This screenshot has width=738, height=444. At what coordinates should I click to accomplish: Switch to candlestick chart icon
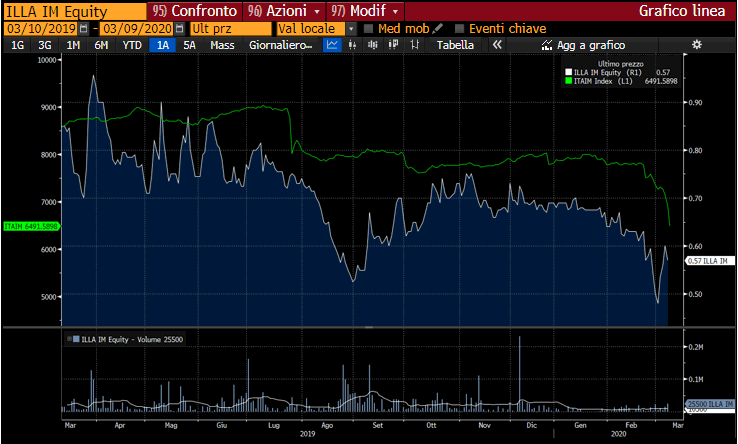tap(354, 45)
